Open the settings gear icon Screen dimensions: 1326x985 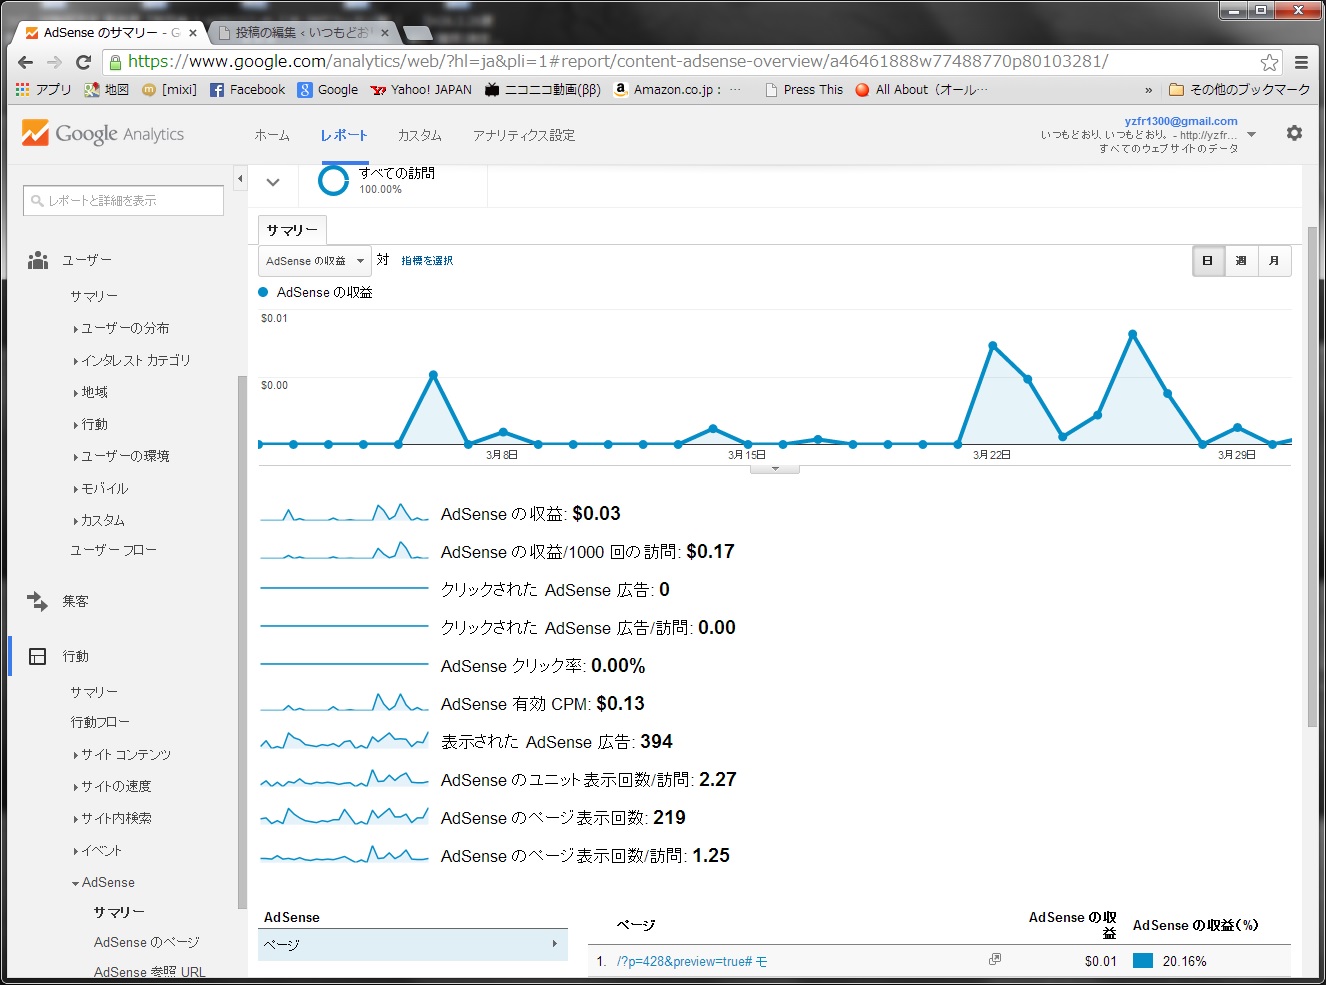[x=1294, y=133]
